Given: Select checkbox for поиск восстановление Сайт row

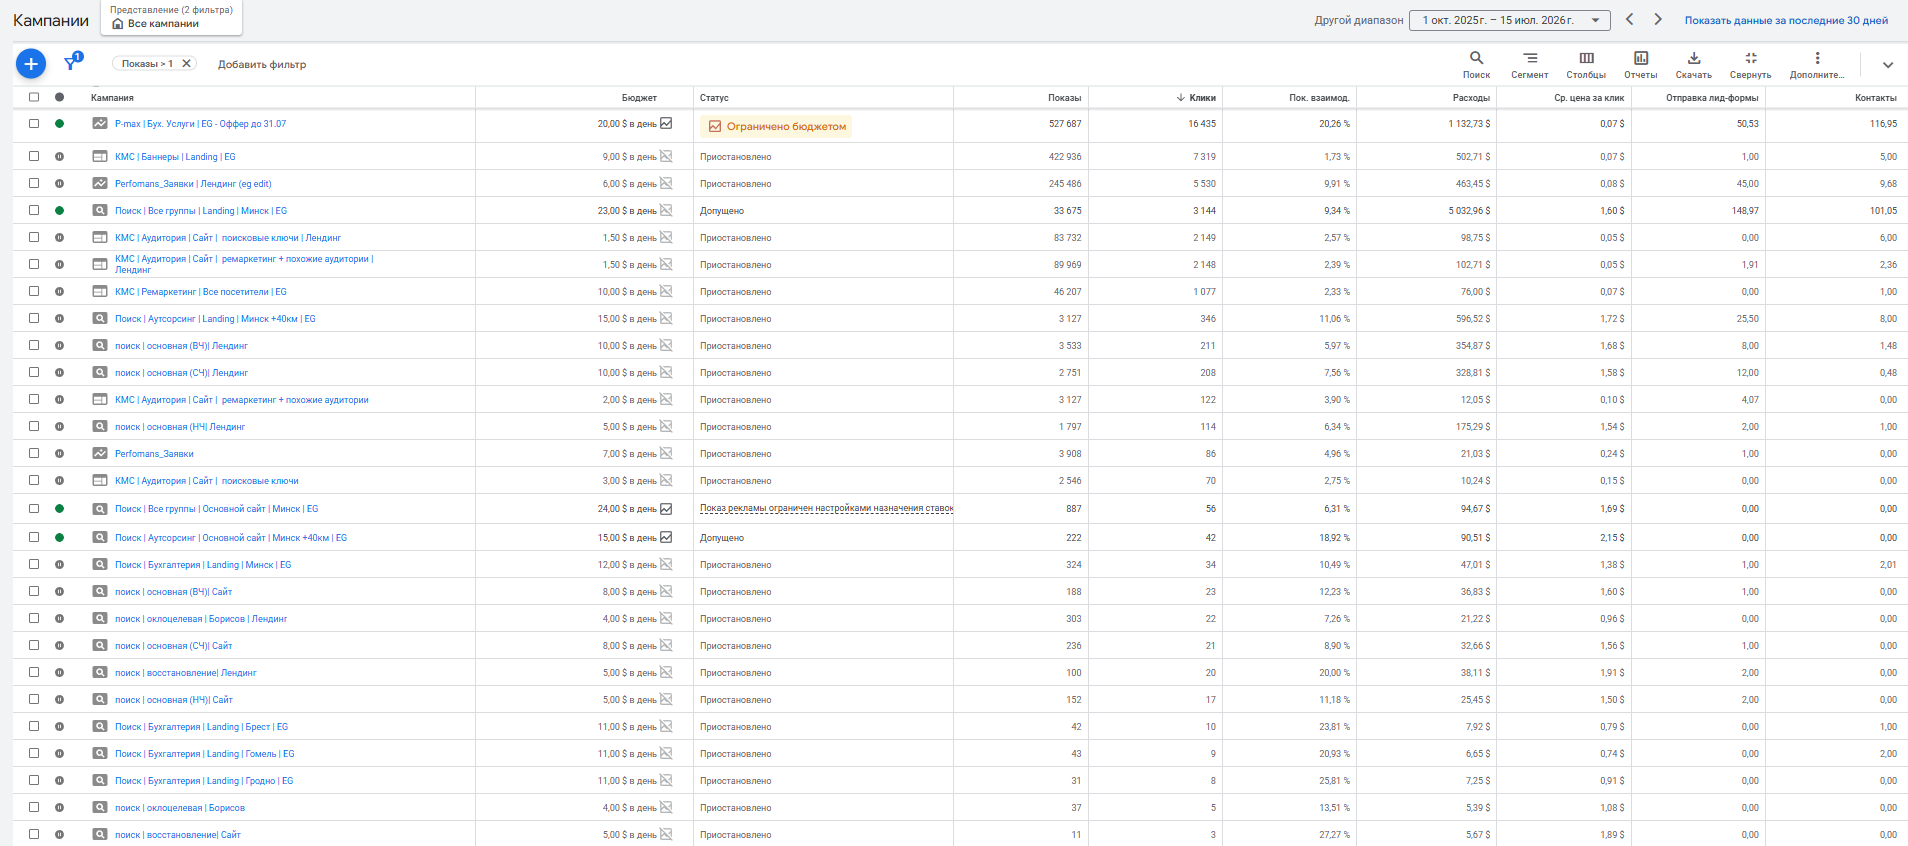Looking at the screenshot, I should [34, 834].
